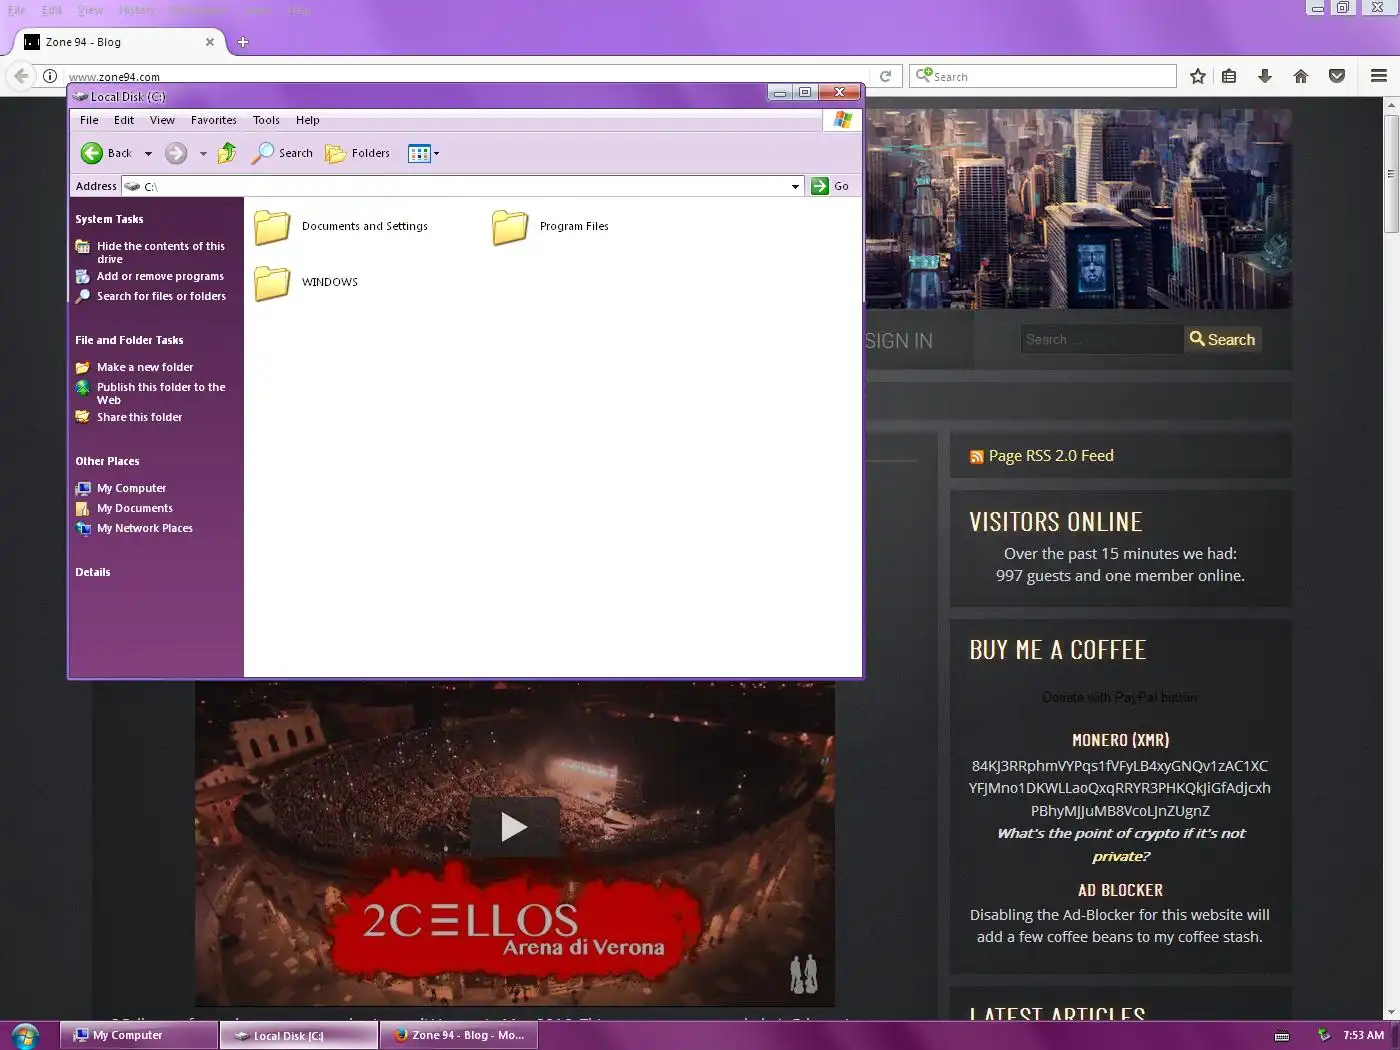
Task: Expand the Details section
Action: click(x=93, y=572)
